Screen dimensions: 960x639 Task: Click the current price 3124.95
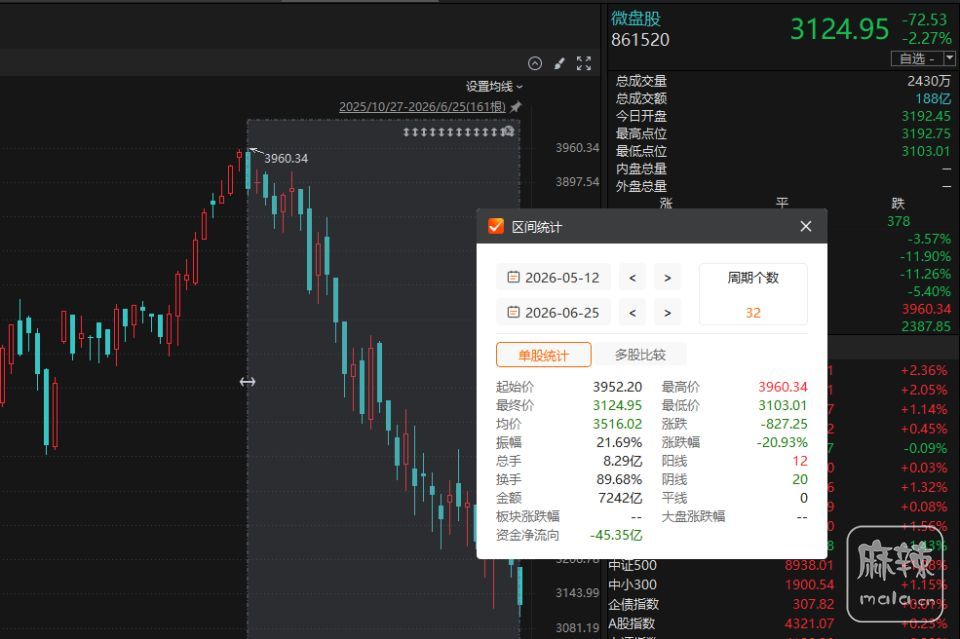pyautogui.click(x=839, y=29)
